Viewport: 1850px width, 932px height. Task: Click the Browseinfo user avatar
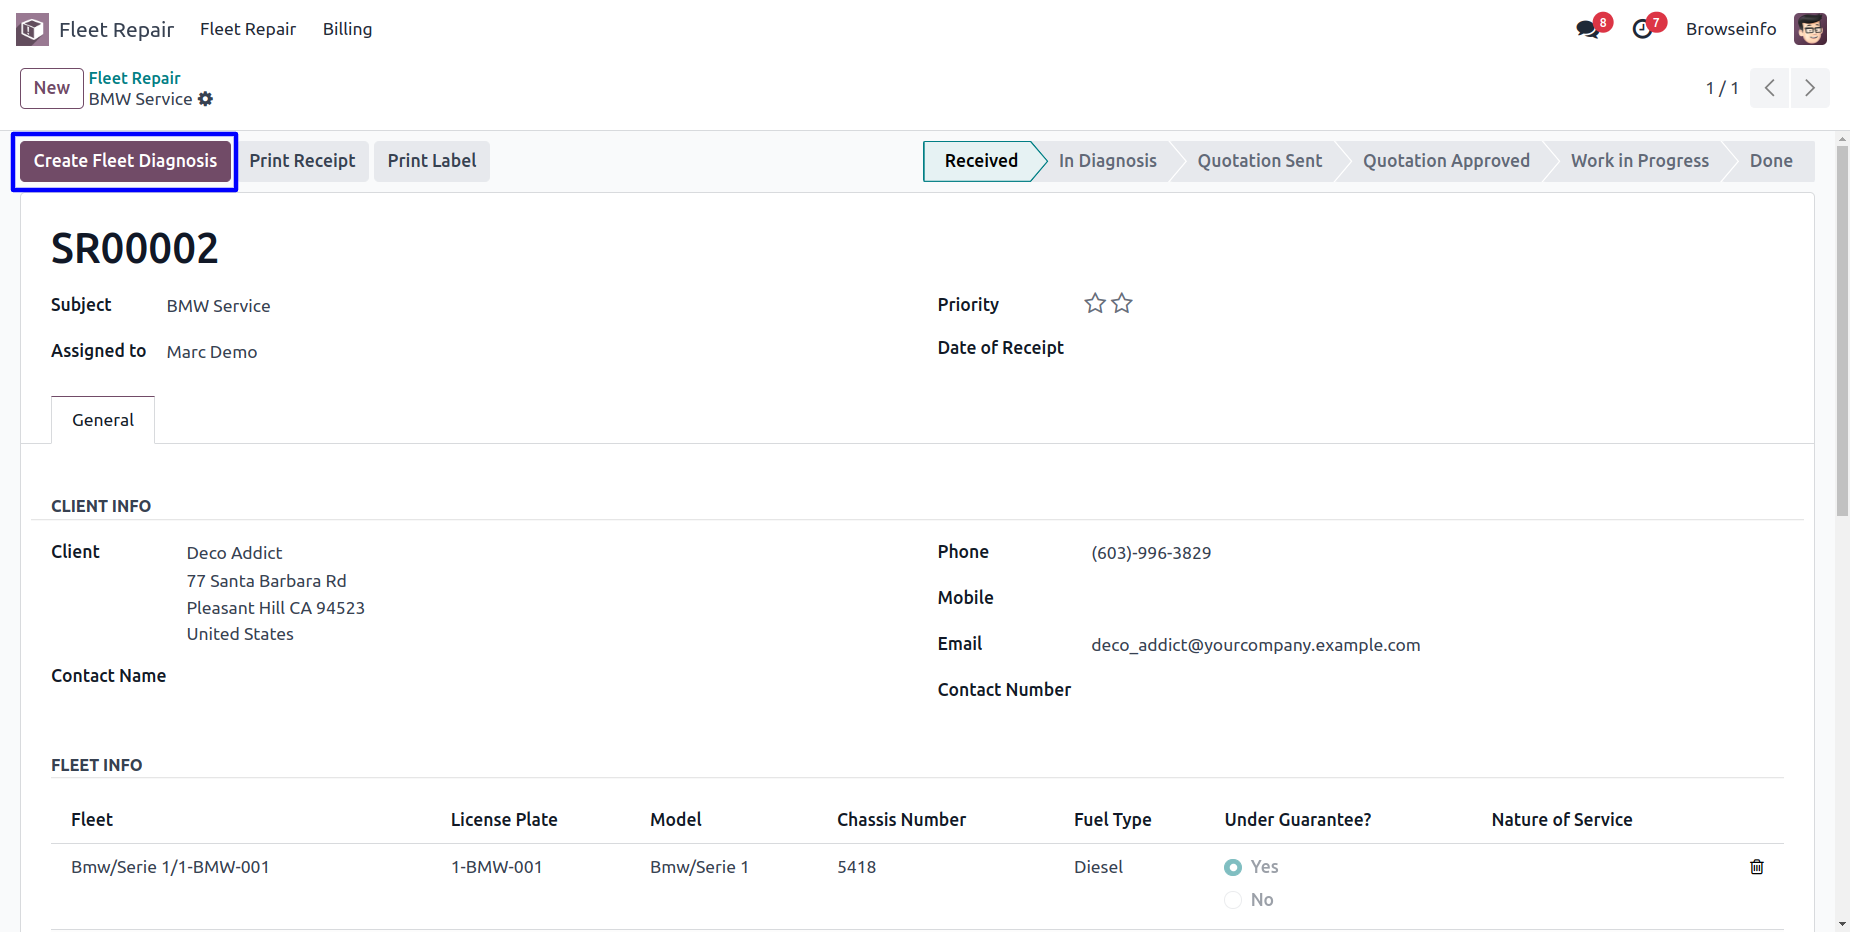pyautogui.click(x=1810, y=29)
